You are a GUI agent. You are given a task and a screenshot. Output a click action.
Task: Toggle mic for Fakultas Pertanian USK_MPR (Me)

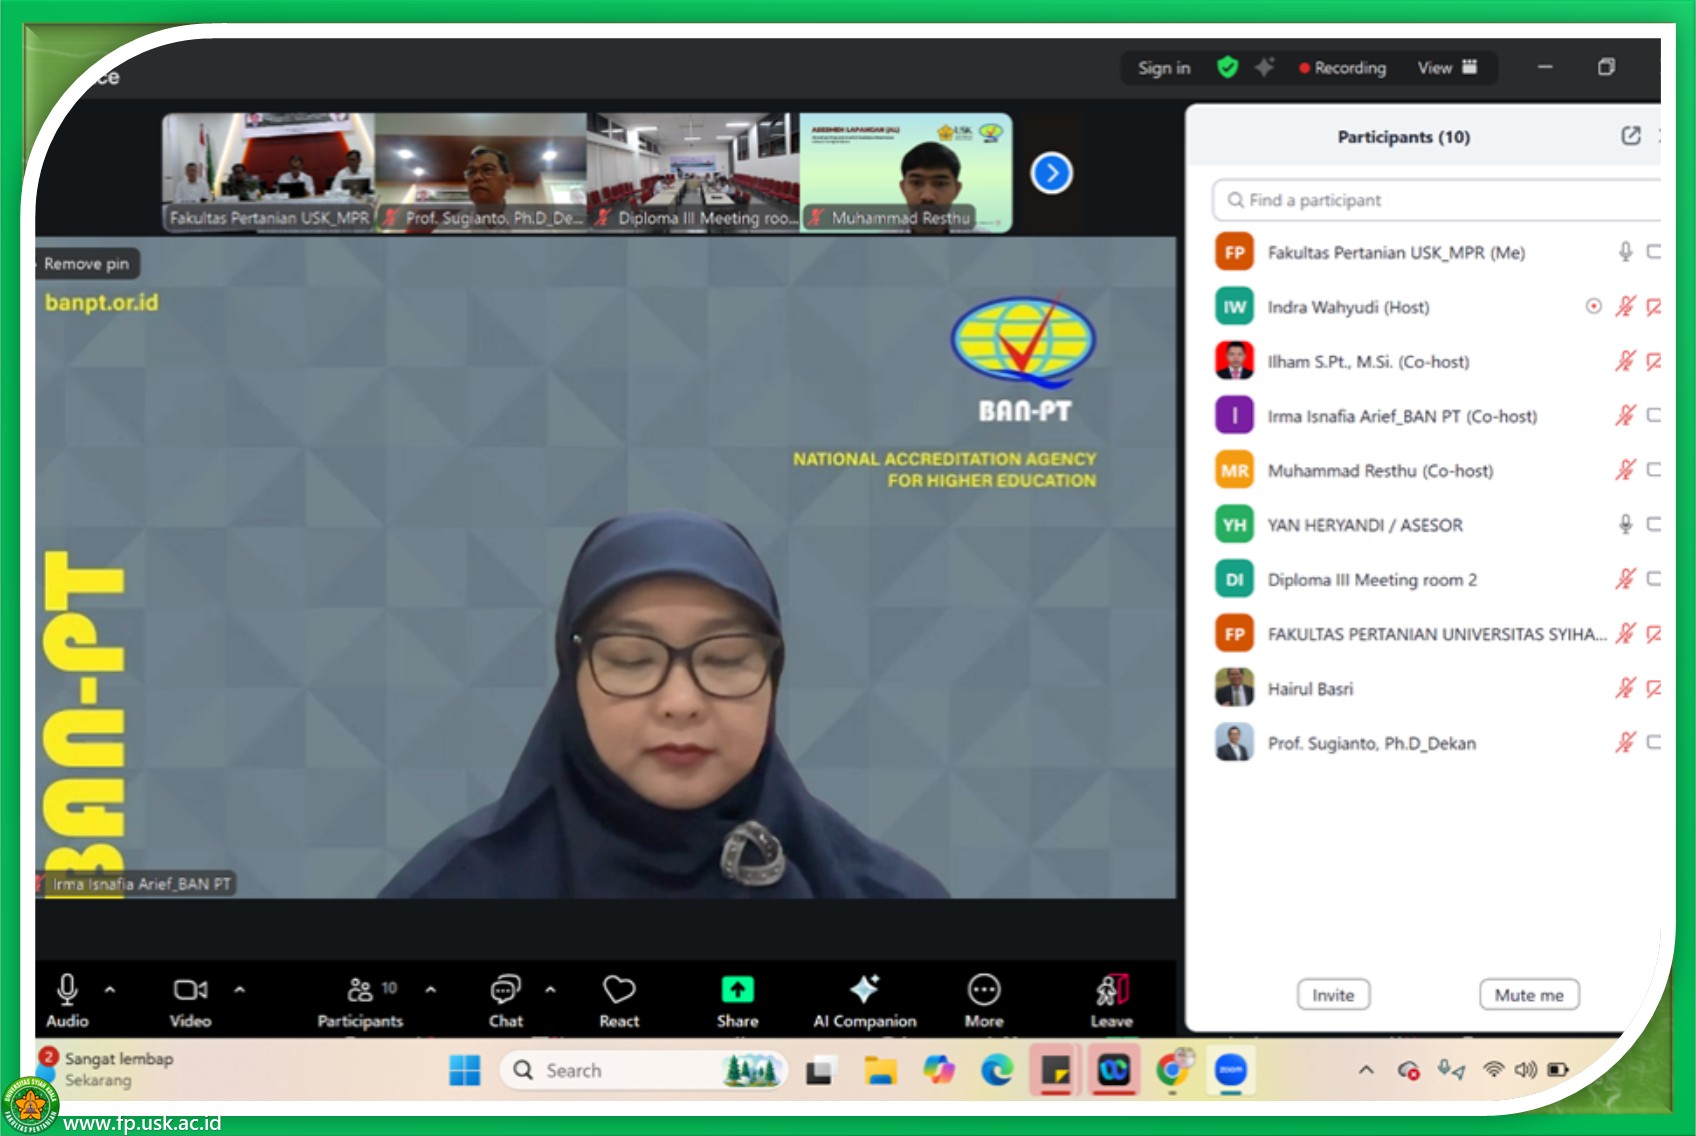pos(1626,252)
